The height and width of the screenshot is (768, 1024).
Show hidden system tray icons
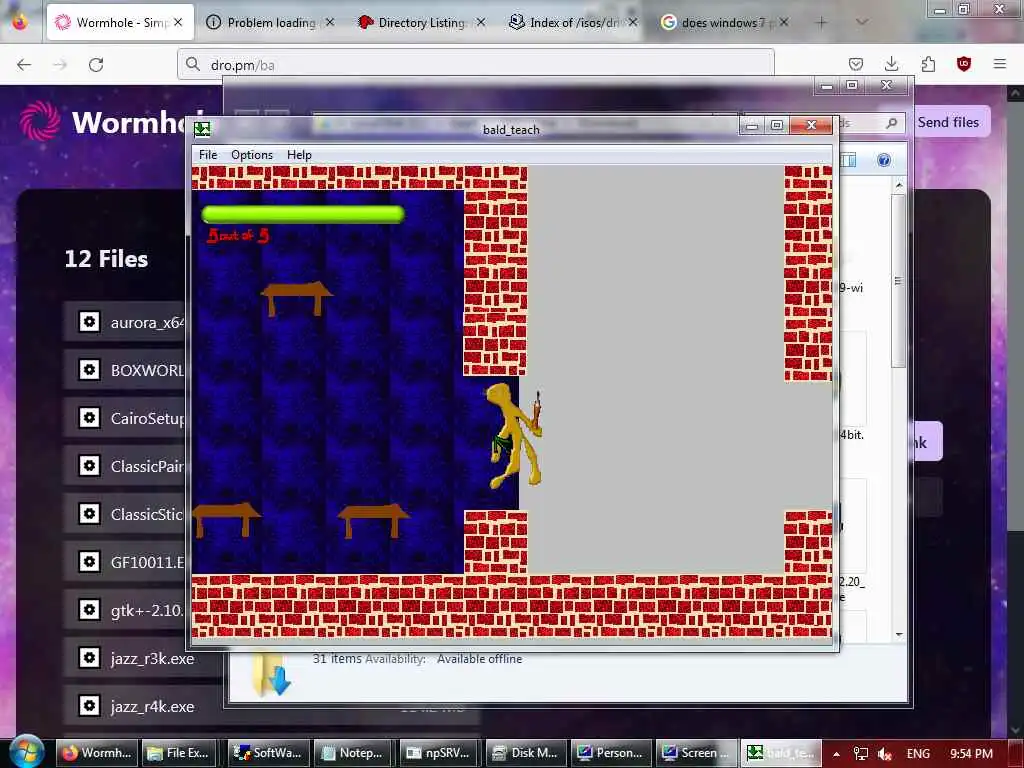tap(836, 754)
